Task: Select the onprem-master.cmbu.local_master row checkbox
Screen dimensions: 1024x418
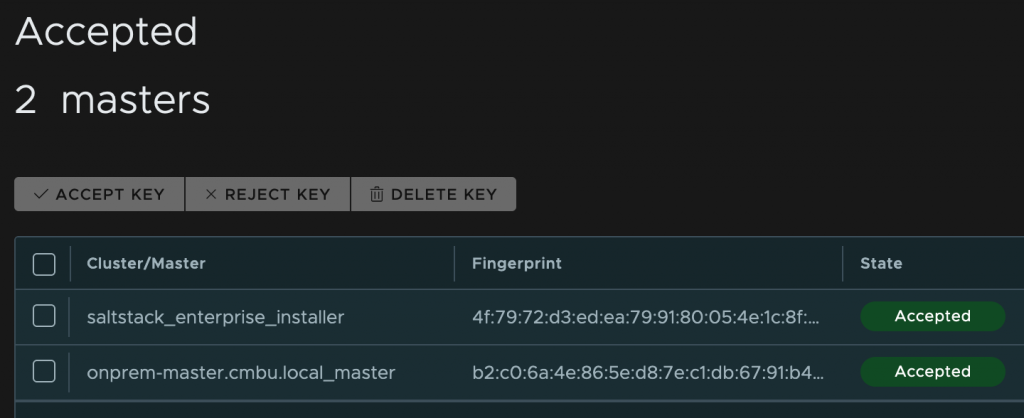Action: coord(44,372)
